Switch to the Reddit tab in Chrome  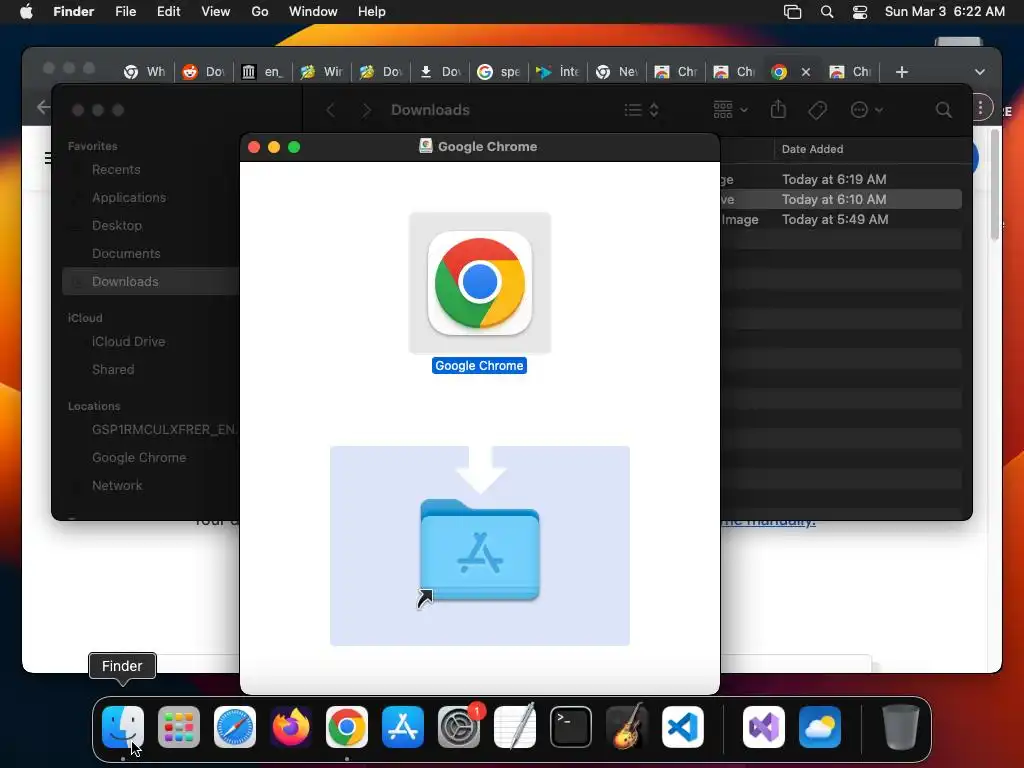click(x=203, y=72)
